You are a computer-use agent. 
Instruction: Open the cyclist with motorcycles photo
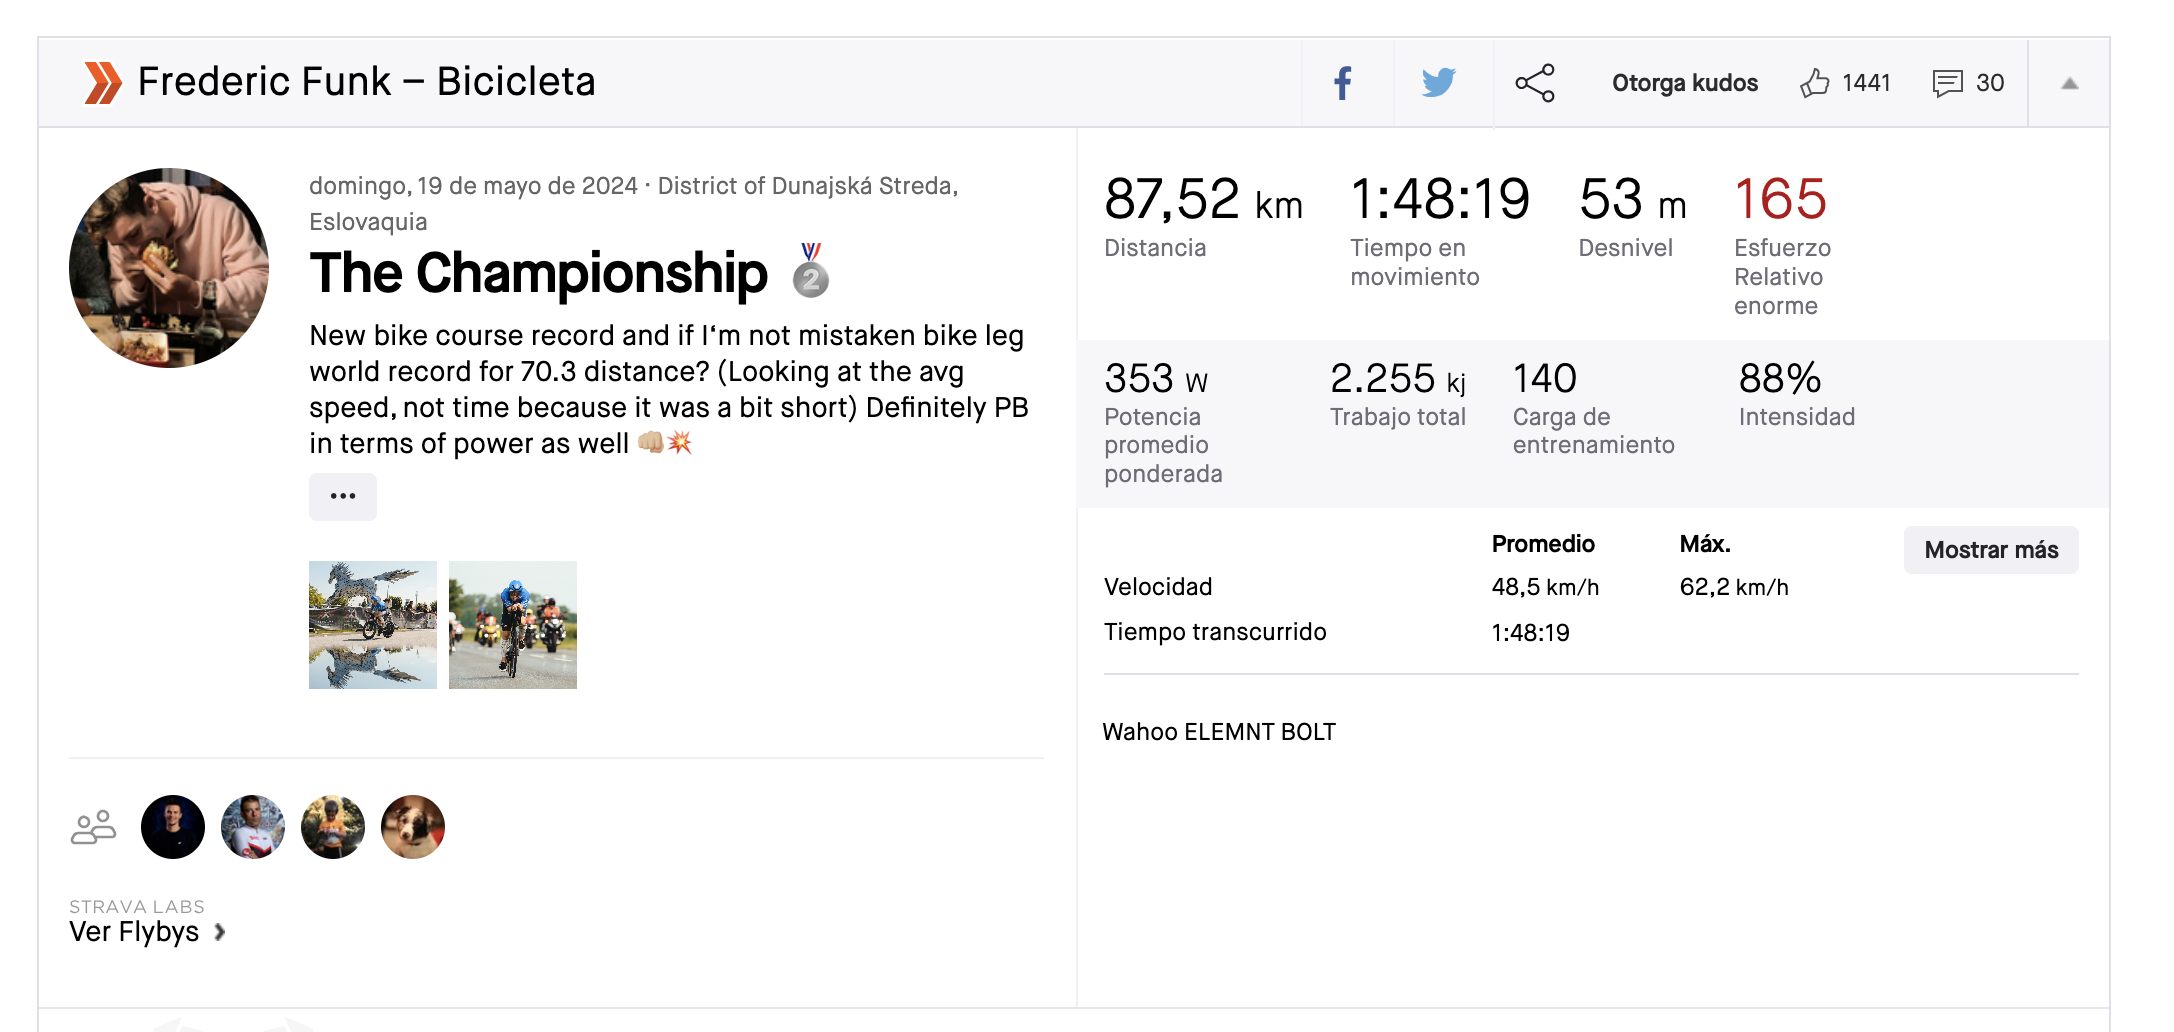coord(513,625)
